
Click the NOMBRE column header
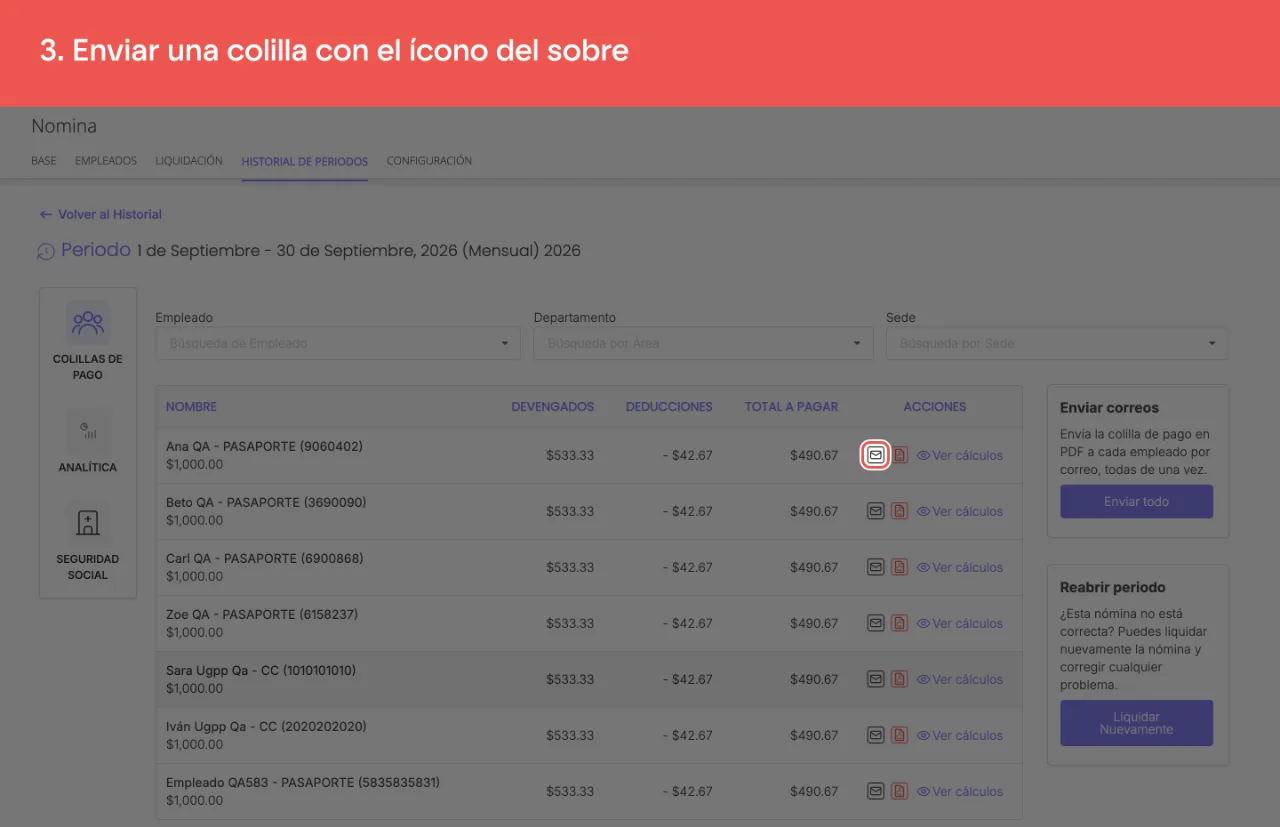[x=191, y=407]
